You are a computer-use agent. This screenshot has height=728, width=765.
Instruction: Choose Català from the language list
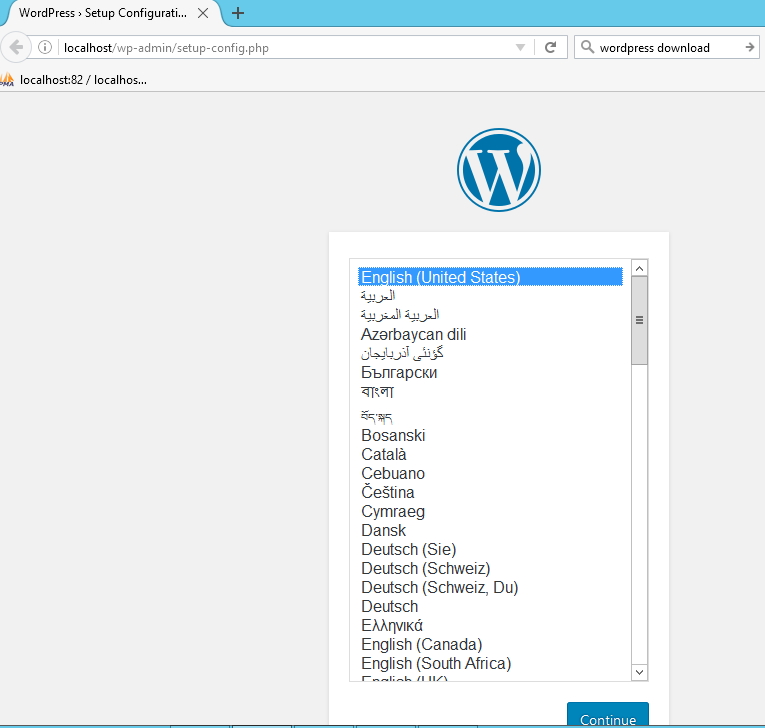[490, 454]
